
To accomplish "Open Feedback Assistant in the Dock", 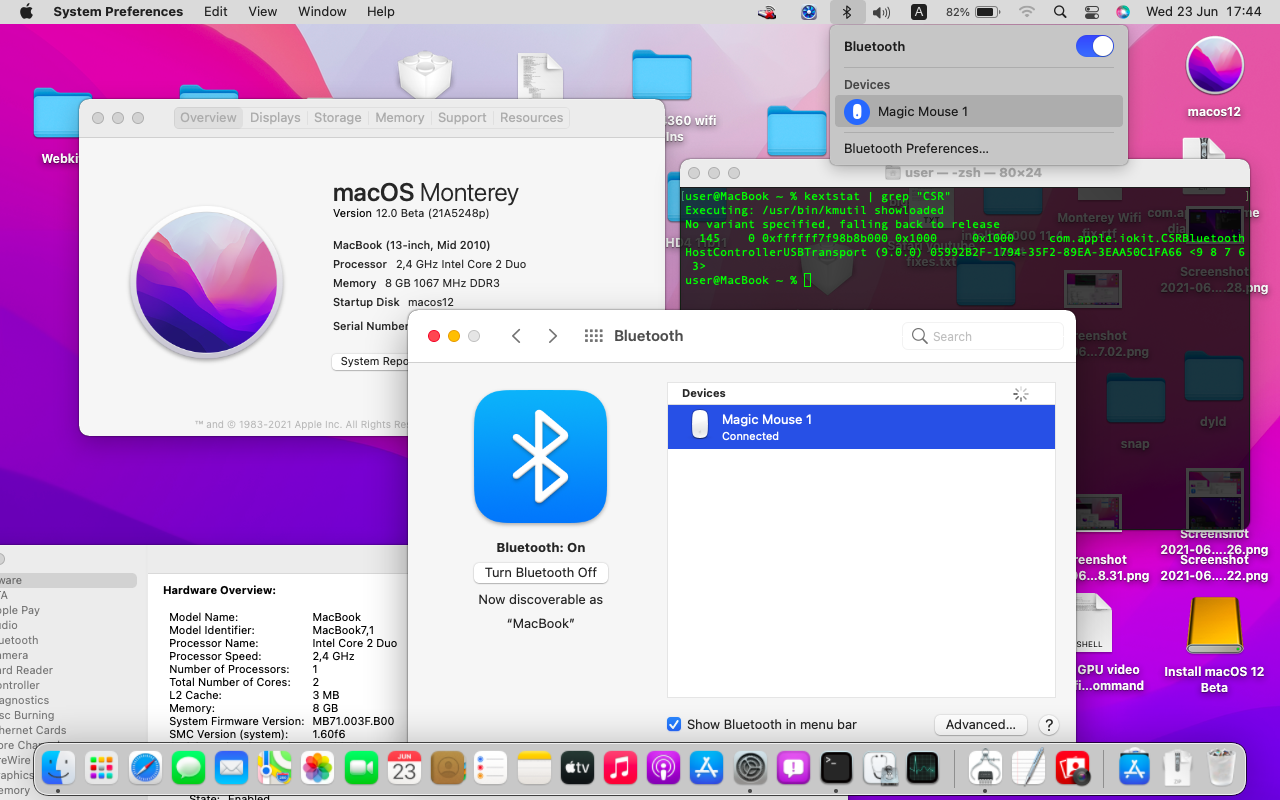I will click(x=793, y=768).
